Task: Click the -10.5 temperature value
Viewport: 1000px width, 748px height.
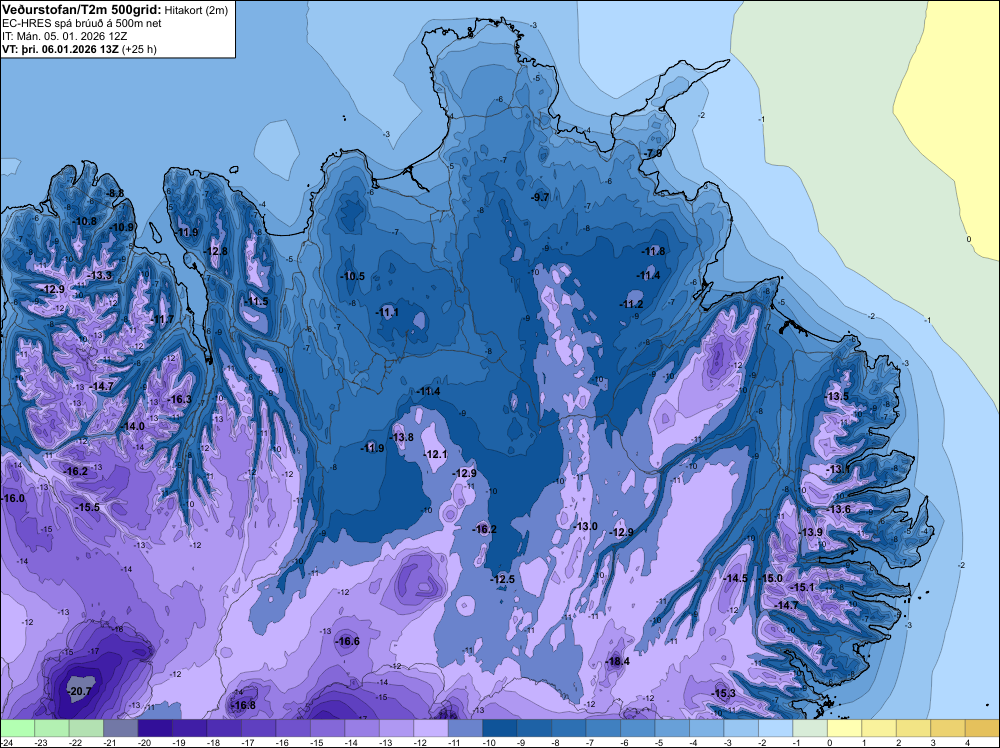Action: [353, 276]
